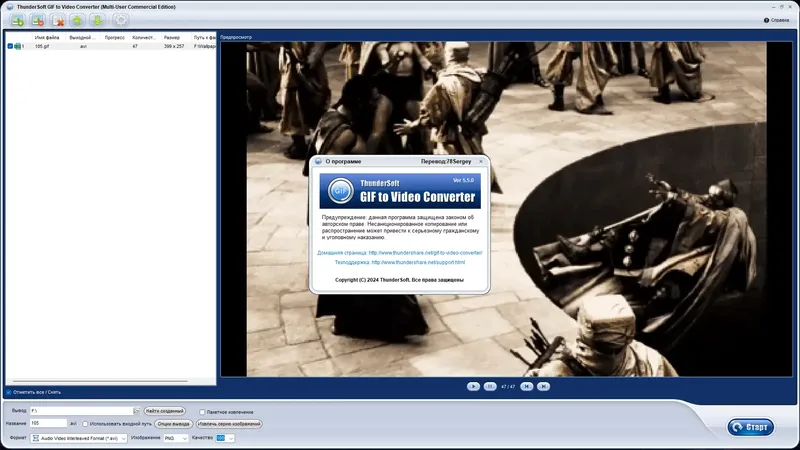Click the Предпросмотр panel label
Image resolution: width=800 pixels, height=450 pixels.
point(236,37)
